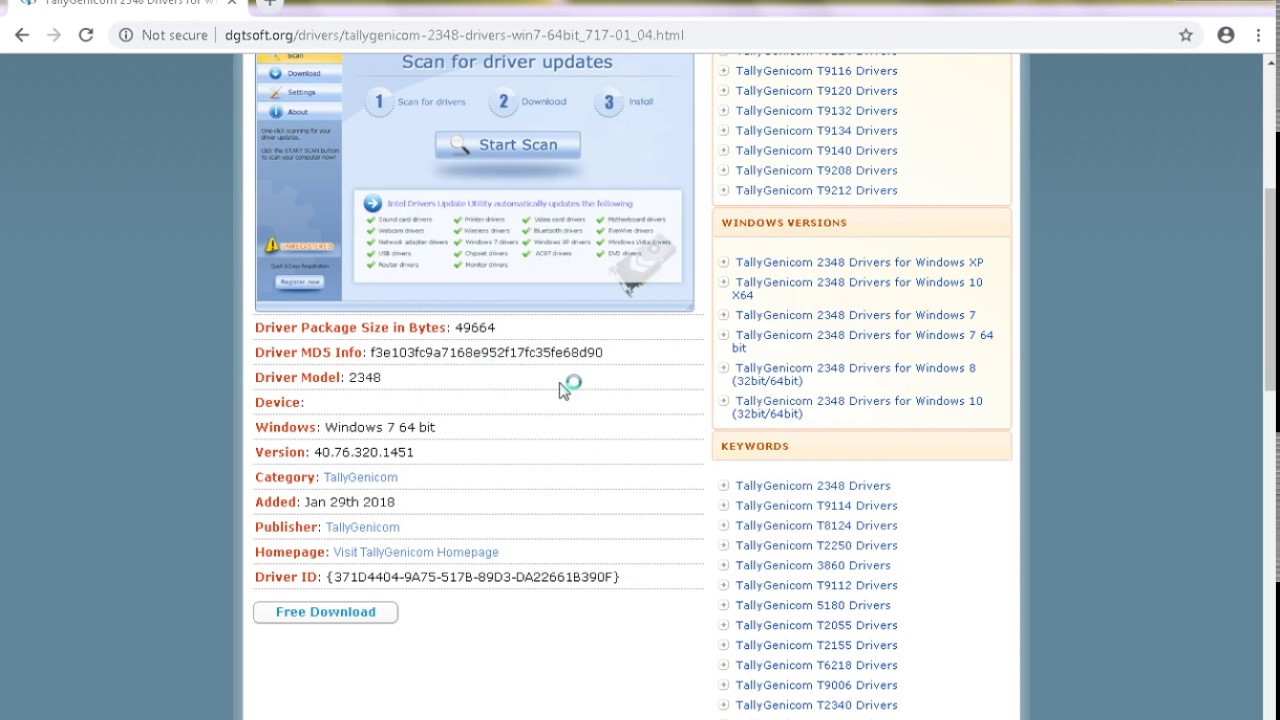Open TallyGenicom 2348 Drivers keyword link
Viewport: 1280px width, 720px height.
pyautogui.click(x=813, y=486)
